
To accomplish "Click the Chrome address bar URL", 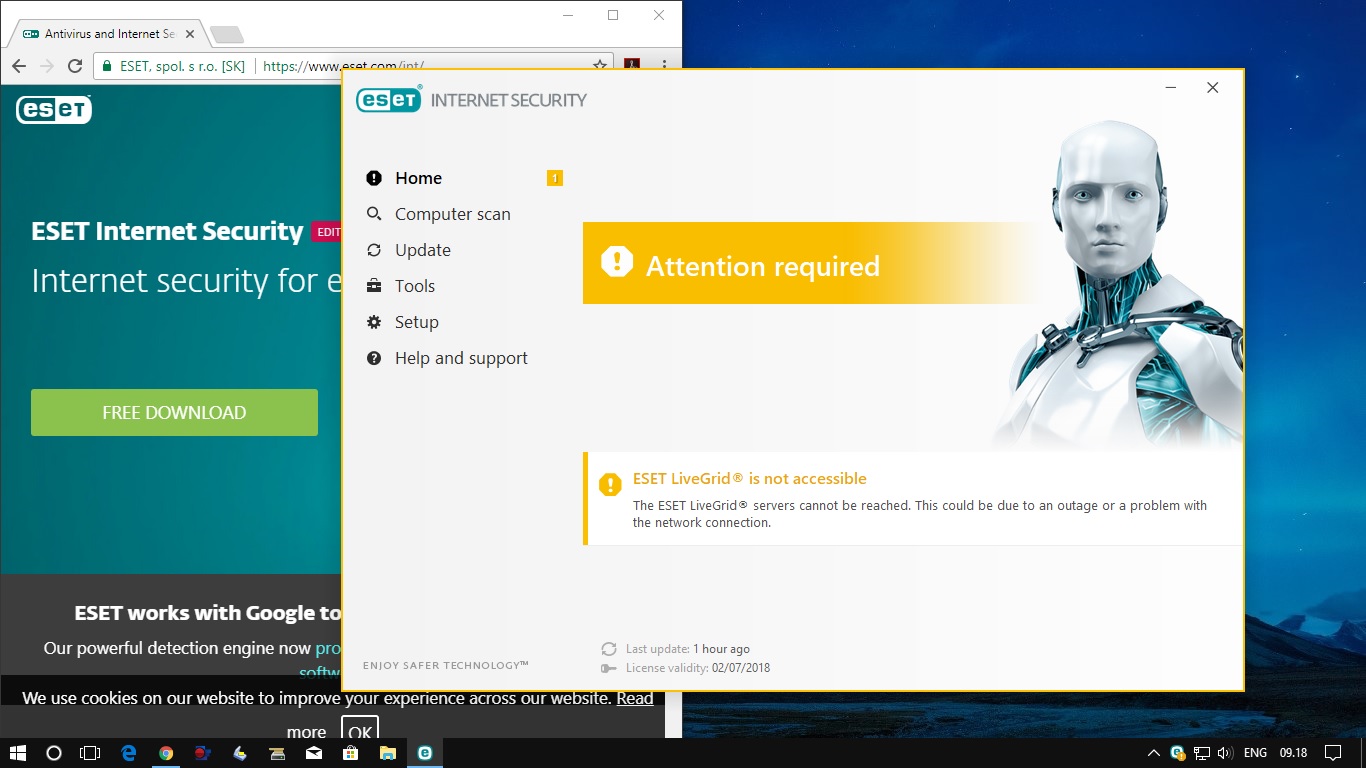I will 343,66.
